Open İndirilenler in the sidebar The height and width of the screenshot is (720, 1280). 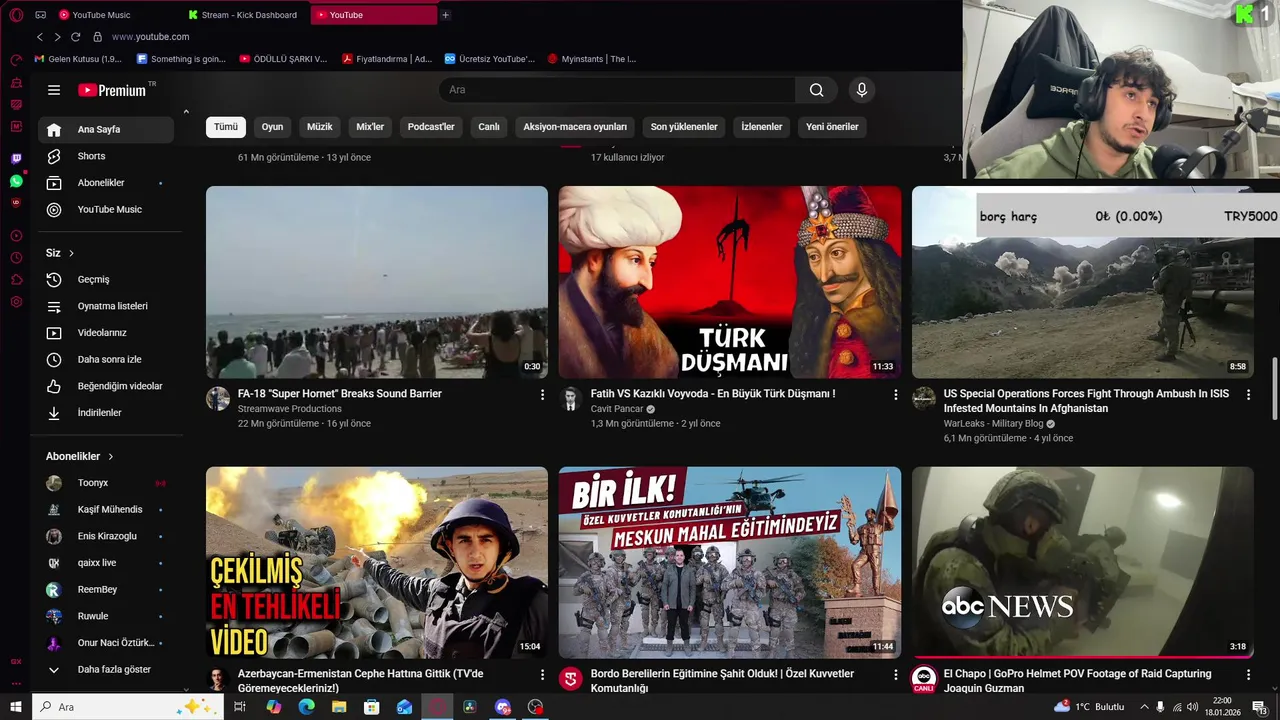(x=106, y=413)
